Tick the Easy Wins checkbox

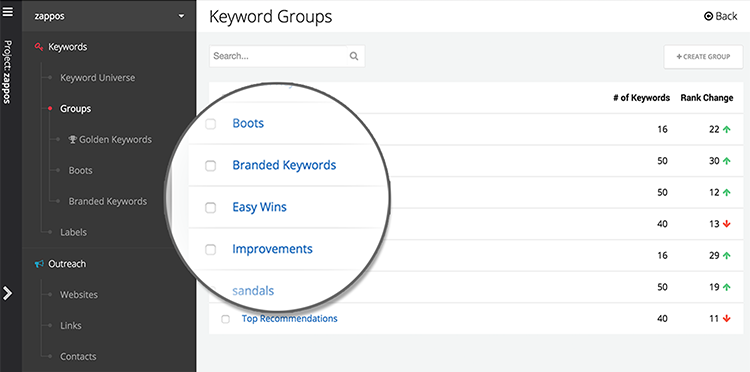click(210, 208)
